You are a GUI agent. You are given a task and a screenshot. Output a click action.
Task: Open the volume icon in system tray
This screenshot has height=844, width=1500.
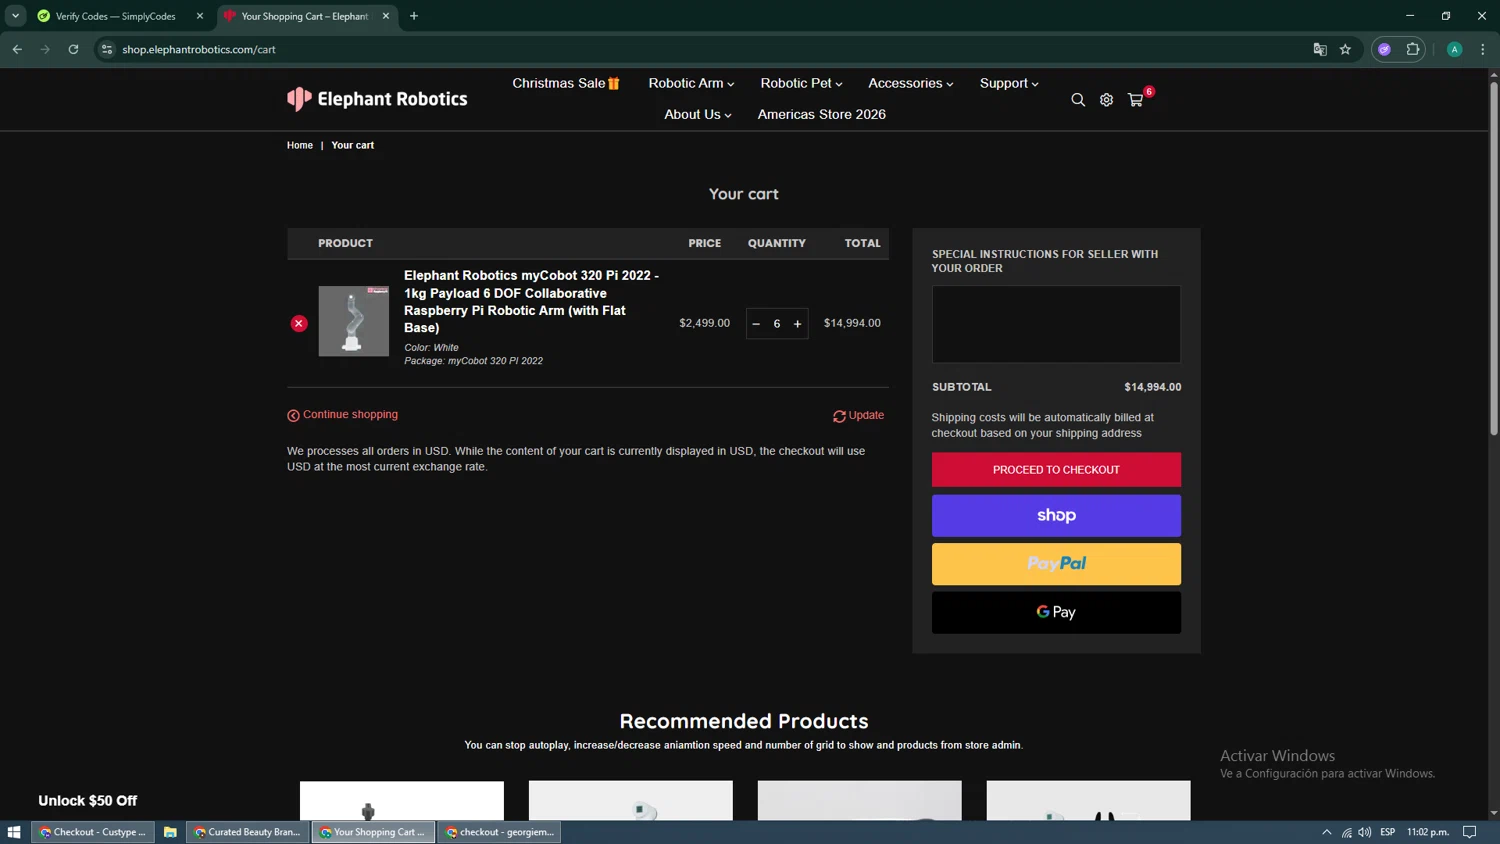[x=1365, y=832]
